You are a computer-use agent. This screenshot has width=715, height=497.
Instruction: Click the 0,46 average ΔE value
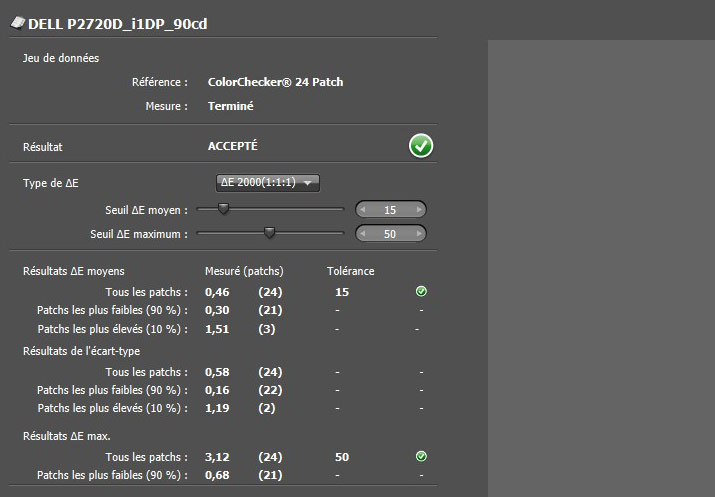217,292
